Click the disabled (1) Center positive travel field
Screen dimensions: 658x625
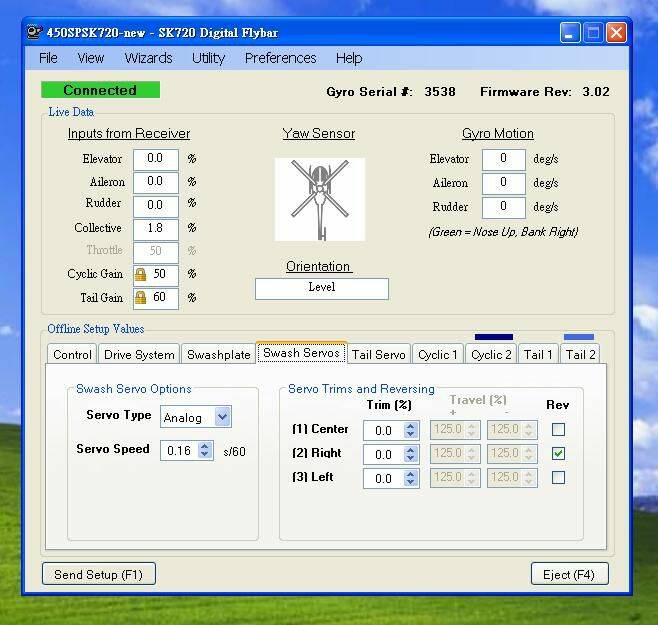pyautogui.click(x=455, y=430)
